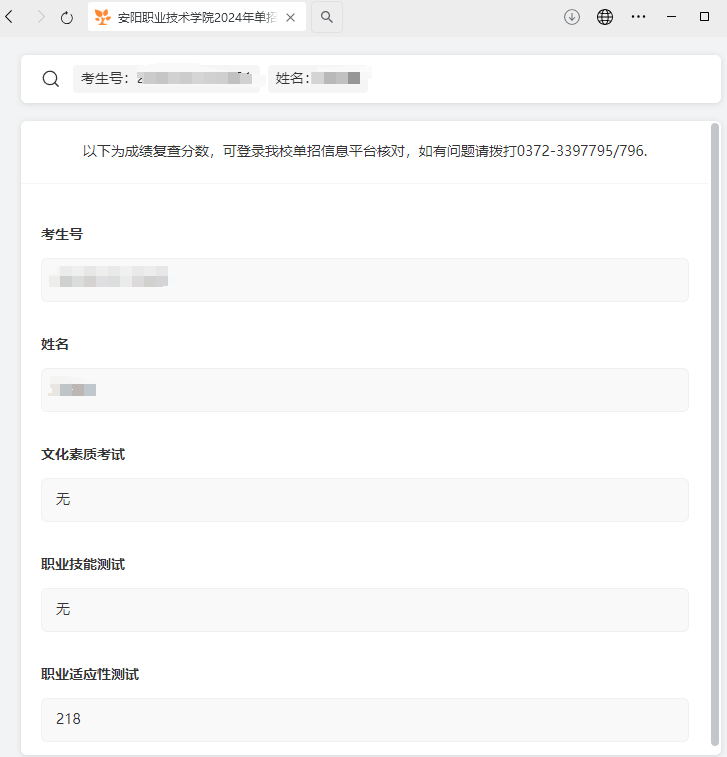
Task: Click the 职业适应性测试 field showing 218
Action: 364,719
